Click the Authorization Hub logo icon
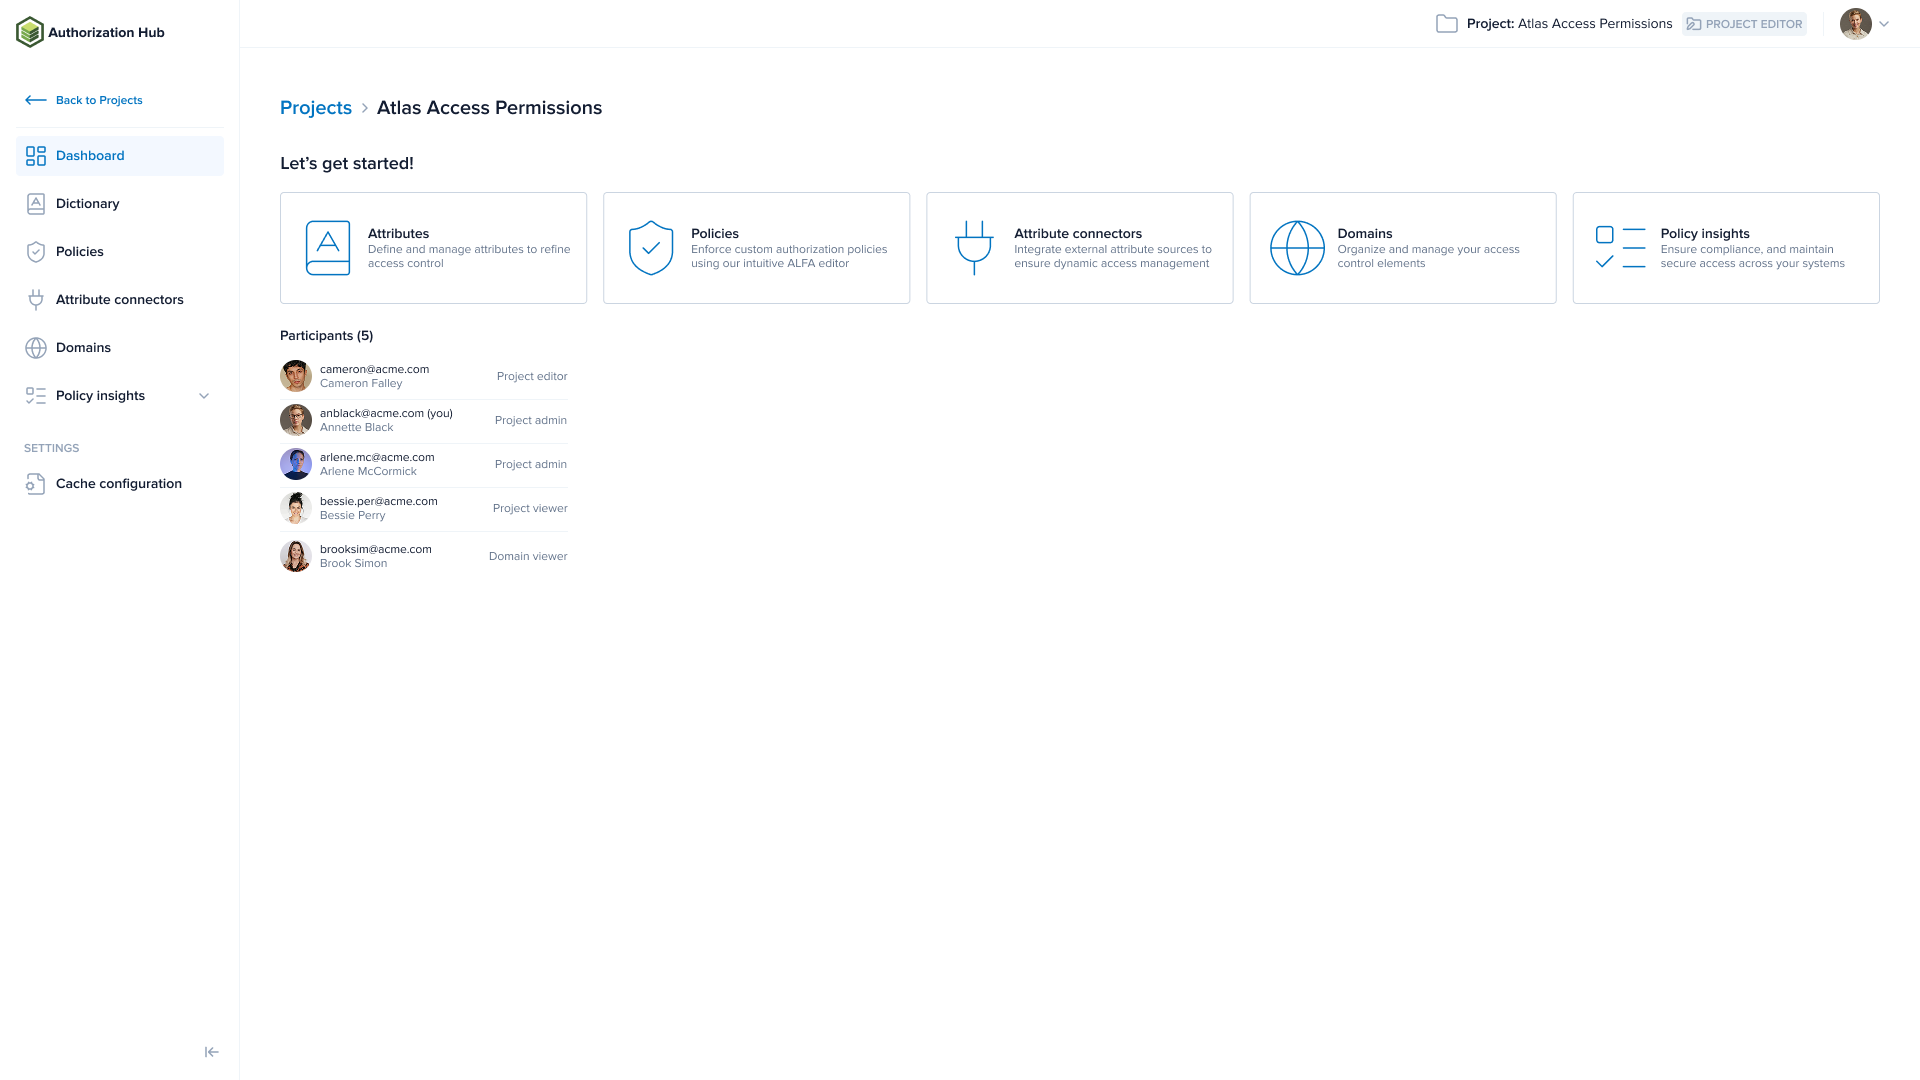Image resolution: width=1920 pixels, height=1080 pixels. tap(30, 32)
